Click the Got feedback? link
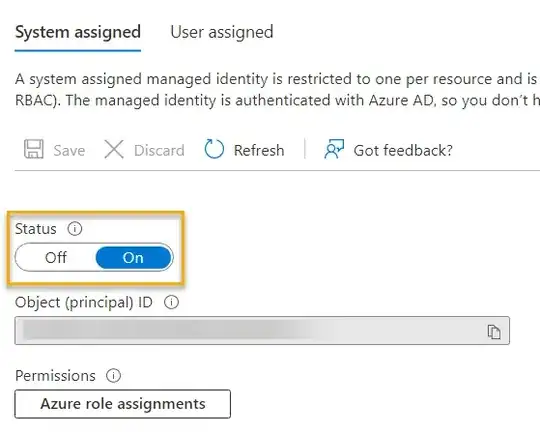Screen dimensions: 540x433 pyautogui.click(x=403, y=151)
